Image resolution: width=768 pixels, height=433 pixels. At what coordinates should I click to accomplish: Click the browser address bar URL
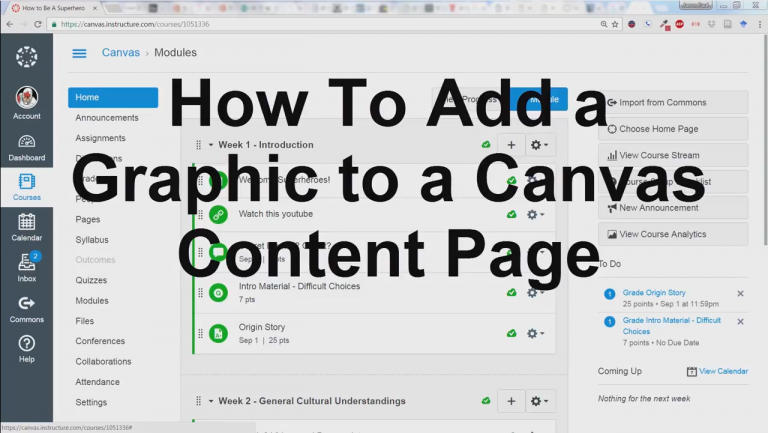[x=135, y=24]
